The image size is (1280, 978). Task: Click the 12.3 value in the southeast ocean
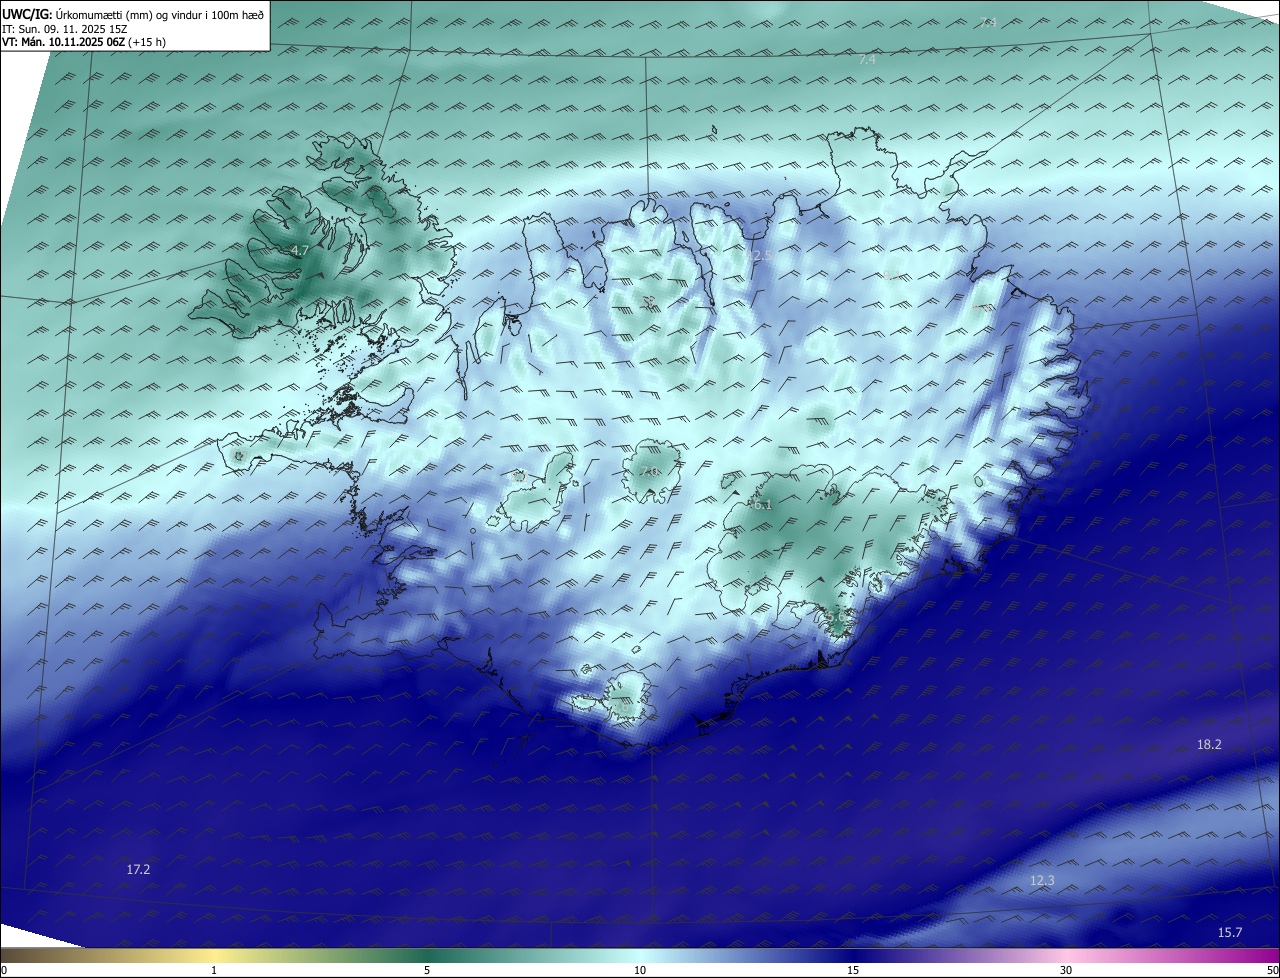tap(1042, 881)
